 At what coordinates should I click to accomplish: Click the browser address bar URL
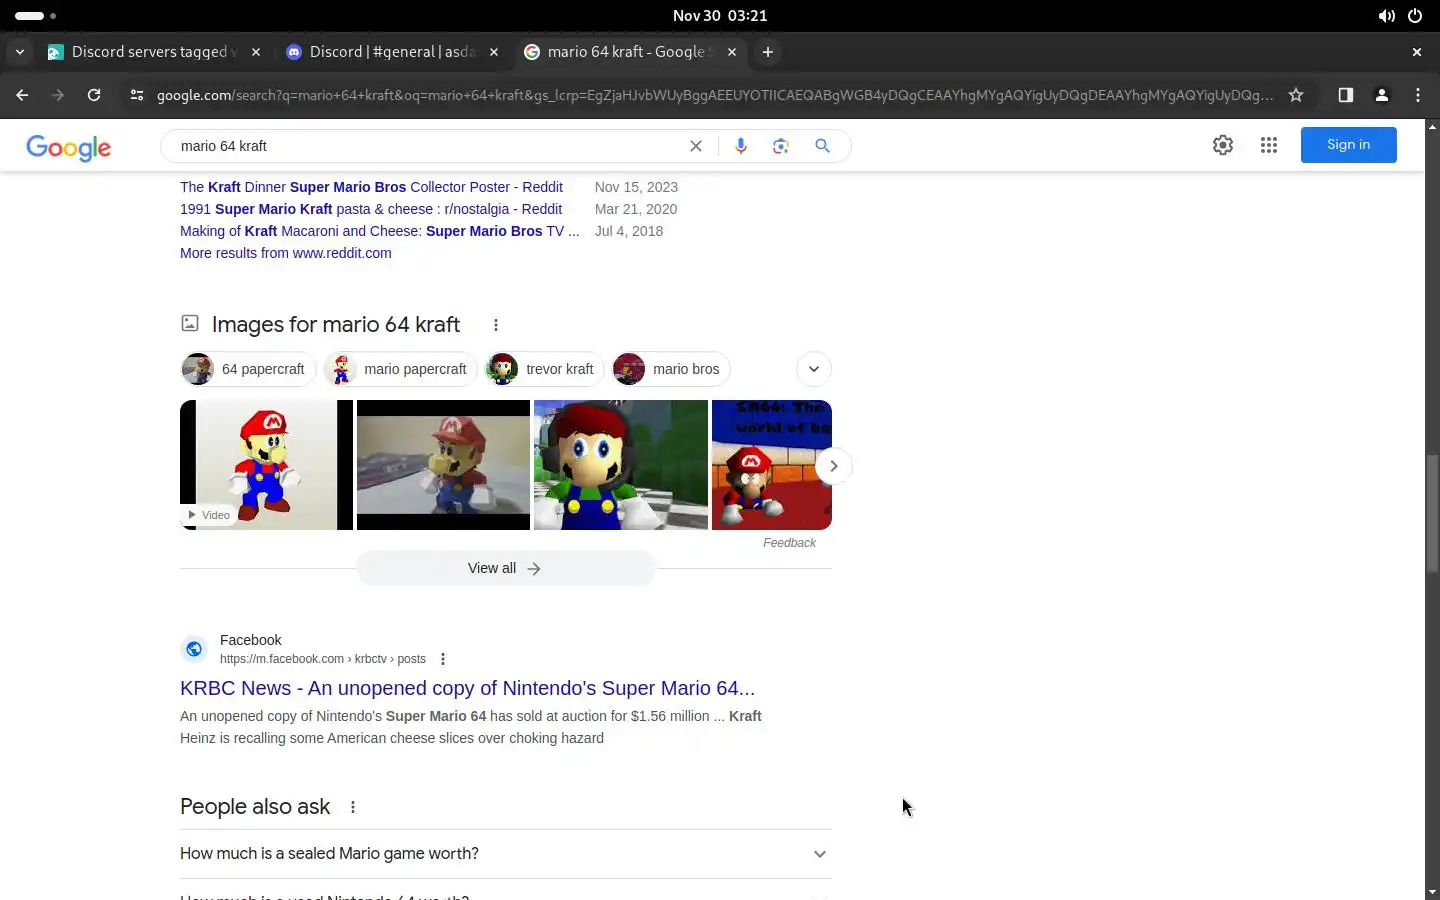coord(715,95)
